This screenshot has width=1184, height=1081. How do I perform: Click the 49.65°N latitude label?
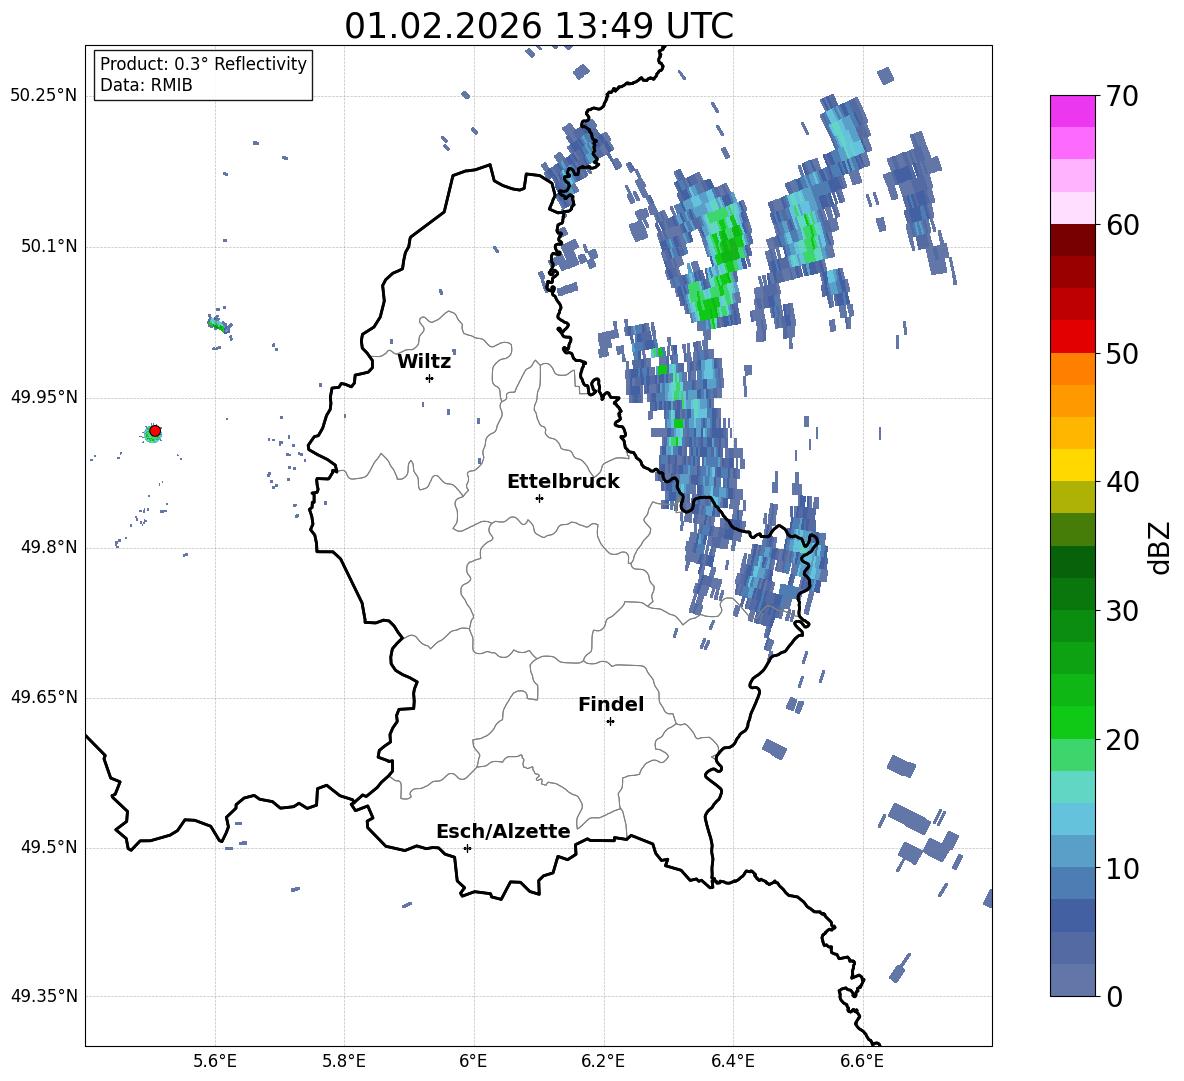(x=44, y=698)
